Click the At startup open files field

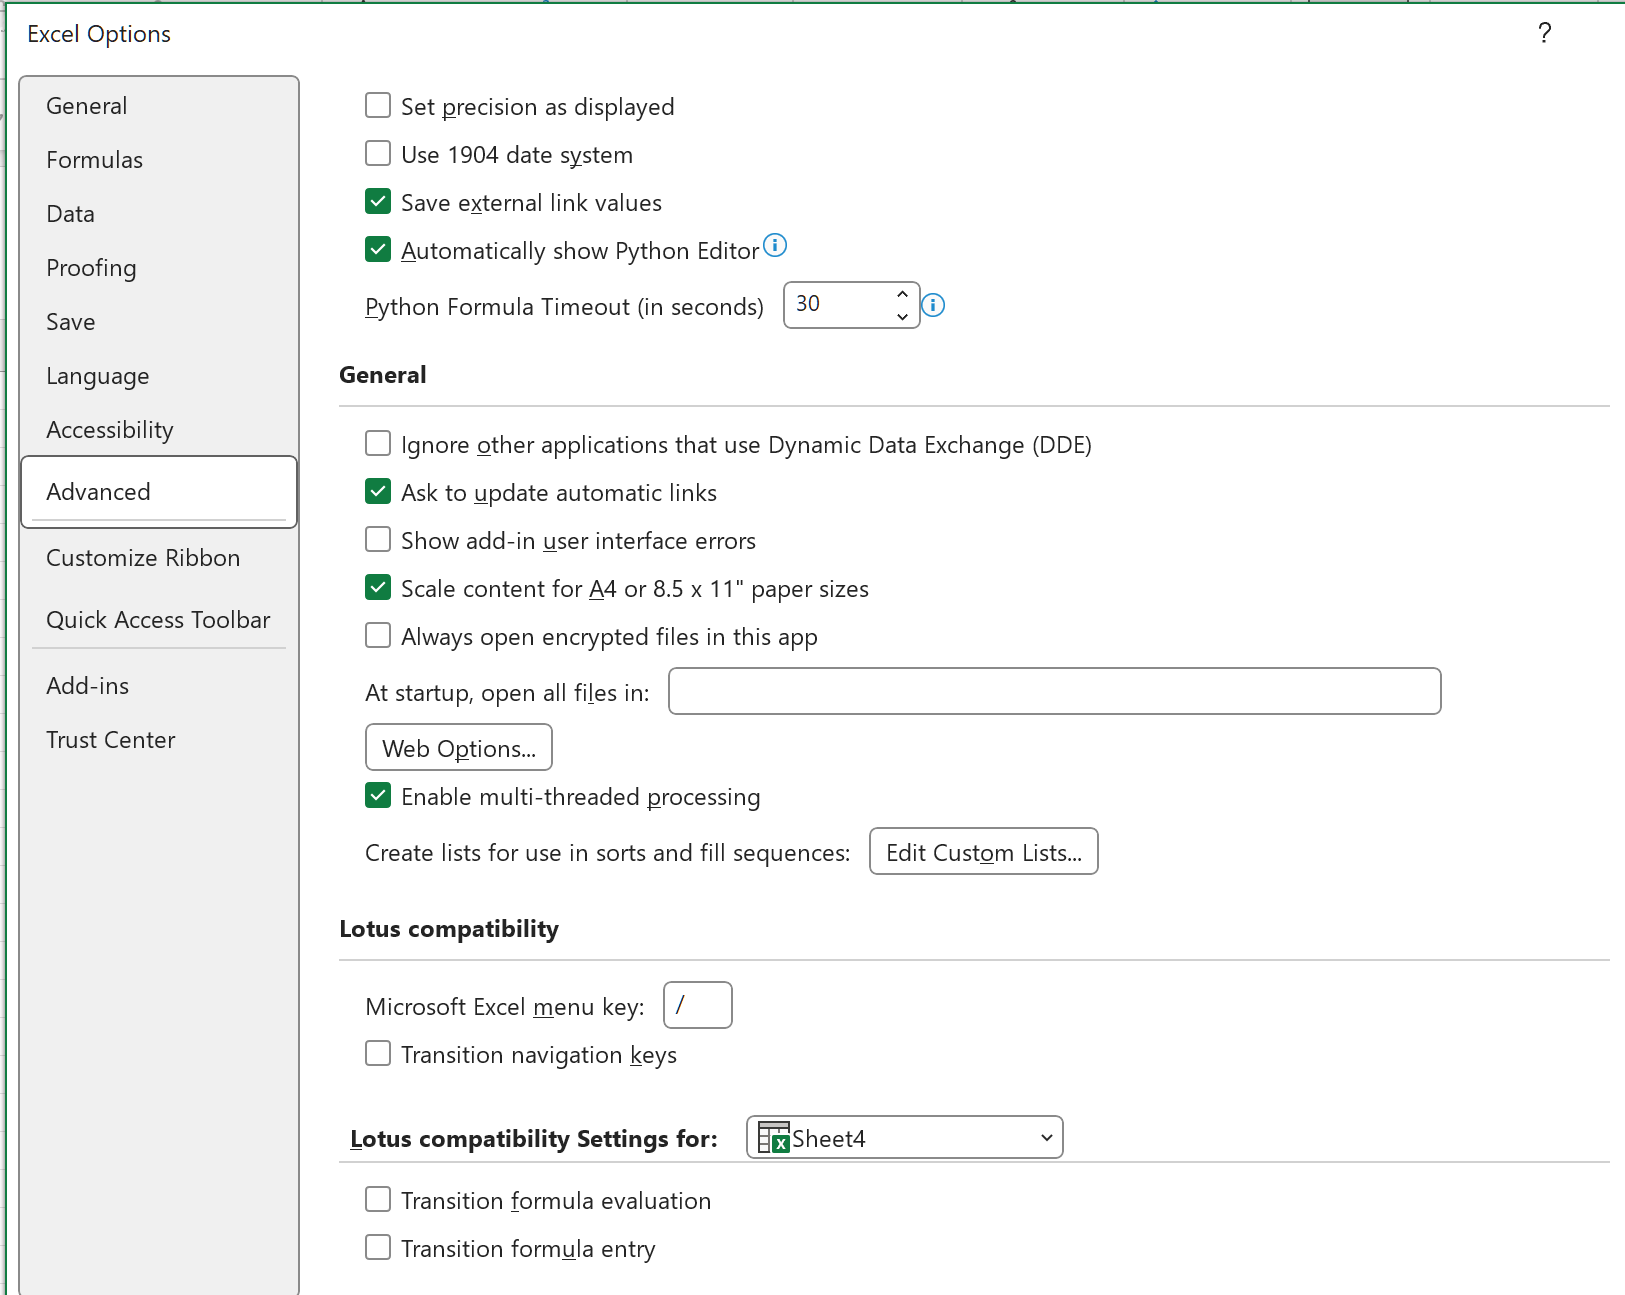(x=1054, y=692)
